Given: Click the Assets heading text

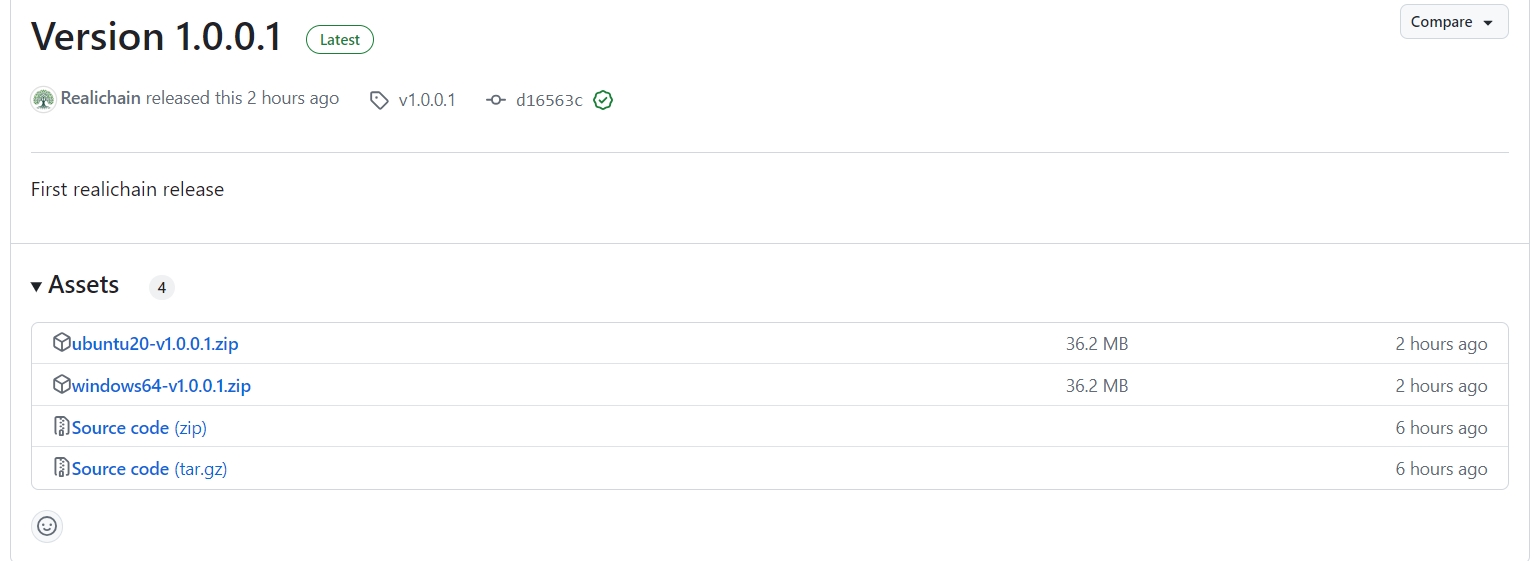Looking at the screenshot, I should [84, 285].
